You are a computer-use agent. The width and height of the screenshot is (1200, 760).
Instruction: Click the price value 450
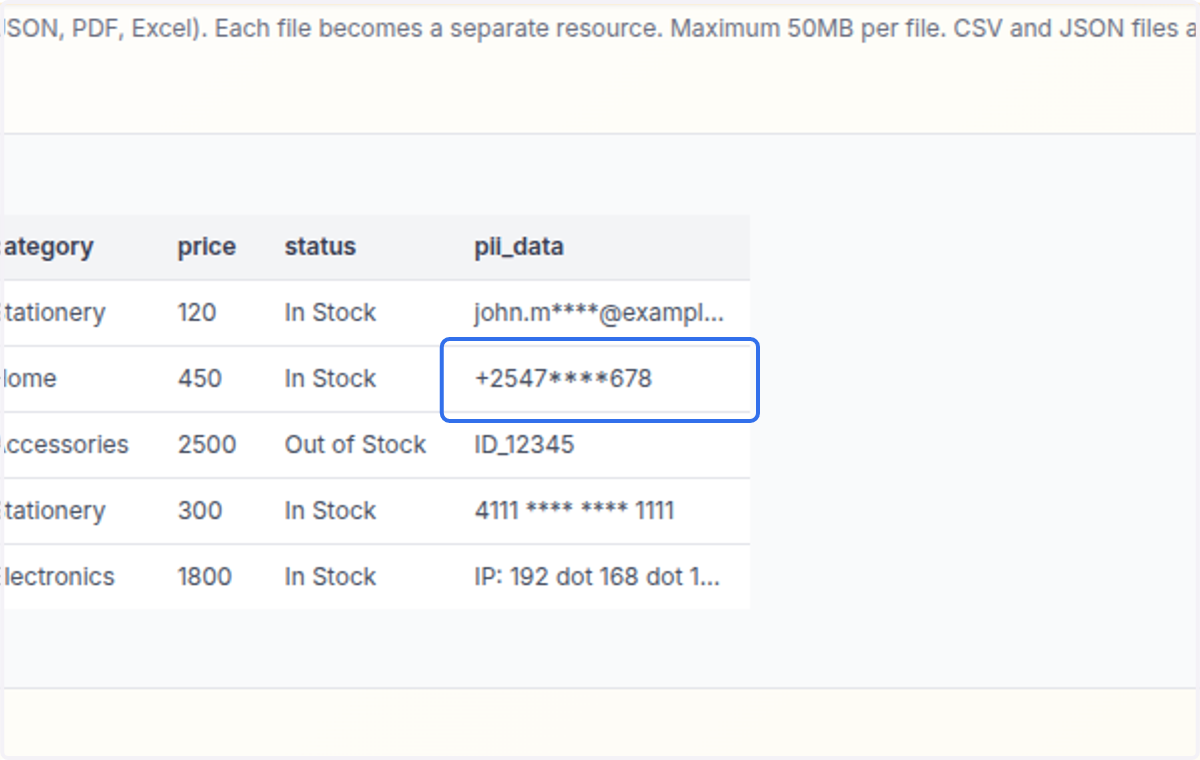200,379
